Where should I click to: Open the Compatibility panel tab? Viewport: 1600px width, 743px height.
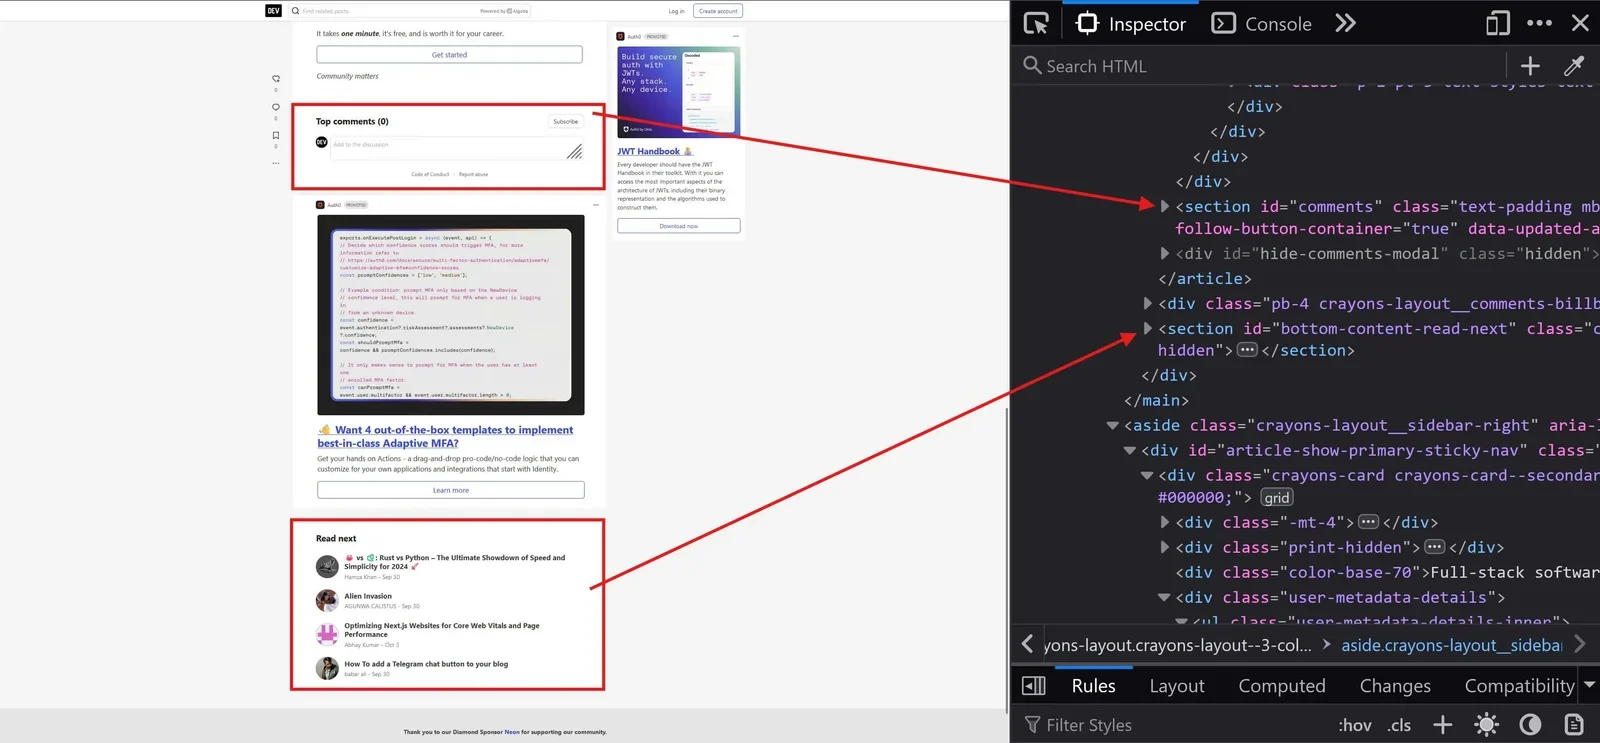pos(1519,686)
